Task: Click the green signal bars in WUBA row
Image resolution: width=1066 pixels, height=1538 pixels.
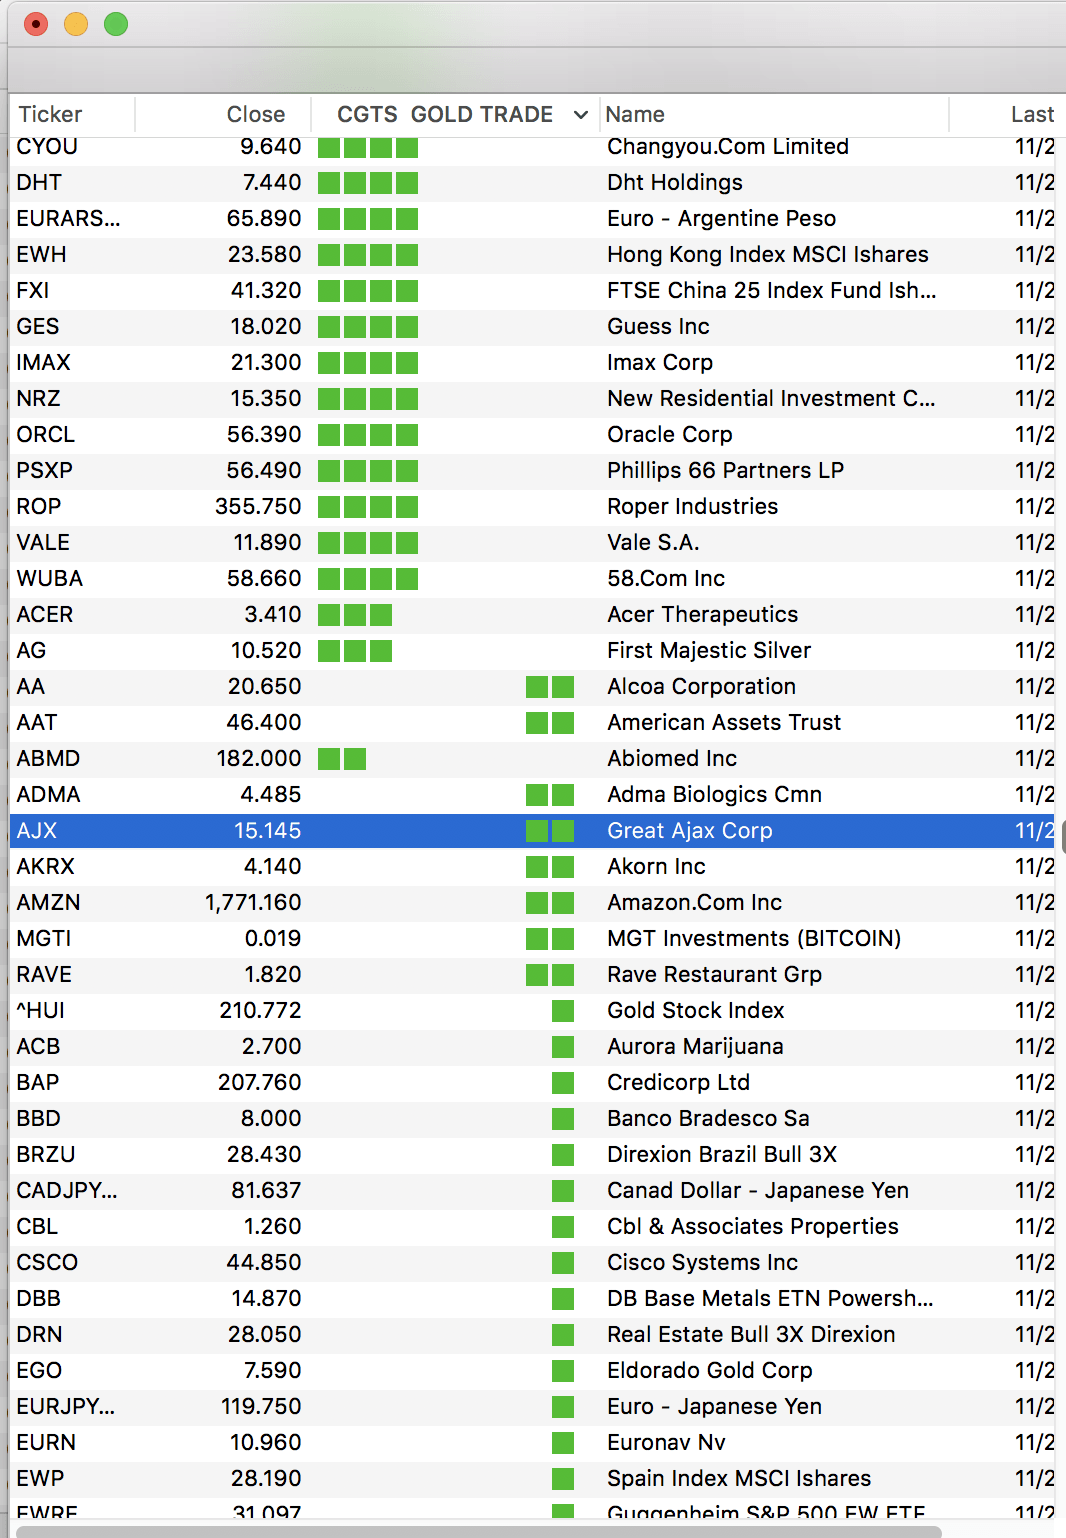Action: (x=368, y=579)
